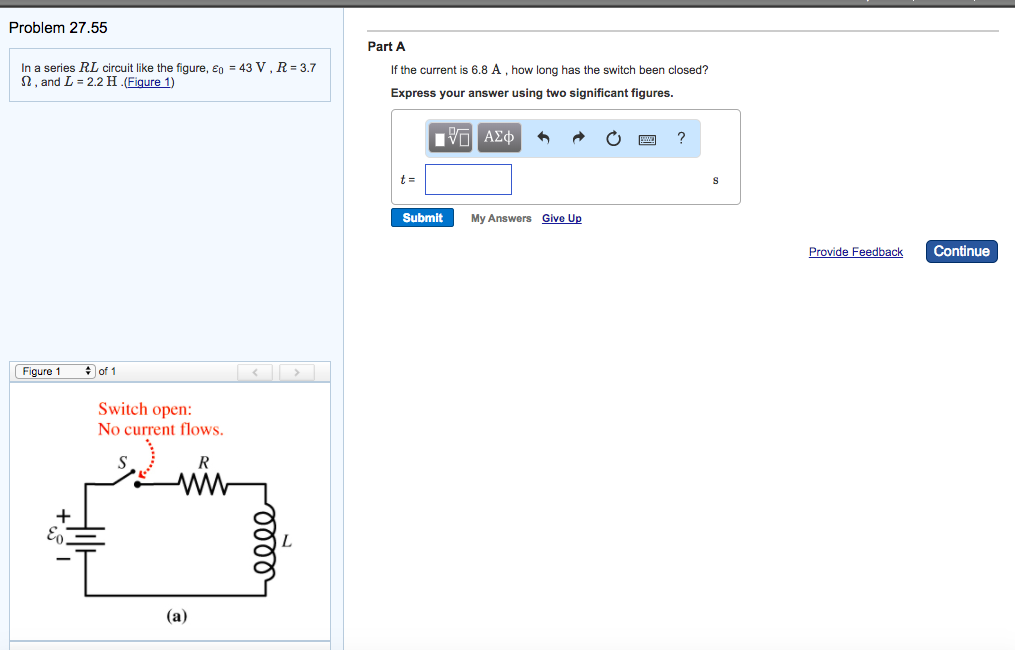The height and width of the screenshot is (650, 1015).
Task: Go to the previous figure
Action: coord(254,371)
